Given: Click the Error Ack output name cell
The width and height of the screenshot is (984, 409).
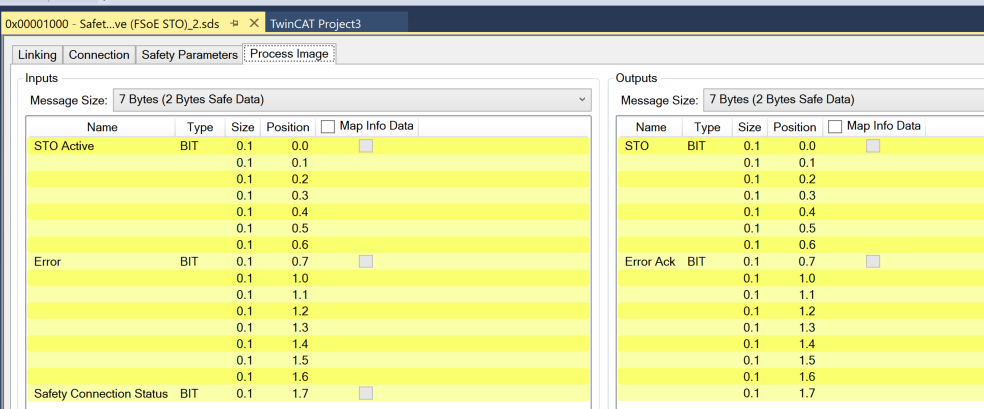Looking at the screenshot, I should click(x=650, y=262).
